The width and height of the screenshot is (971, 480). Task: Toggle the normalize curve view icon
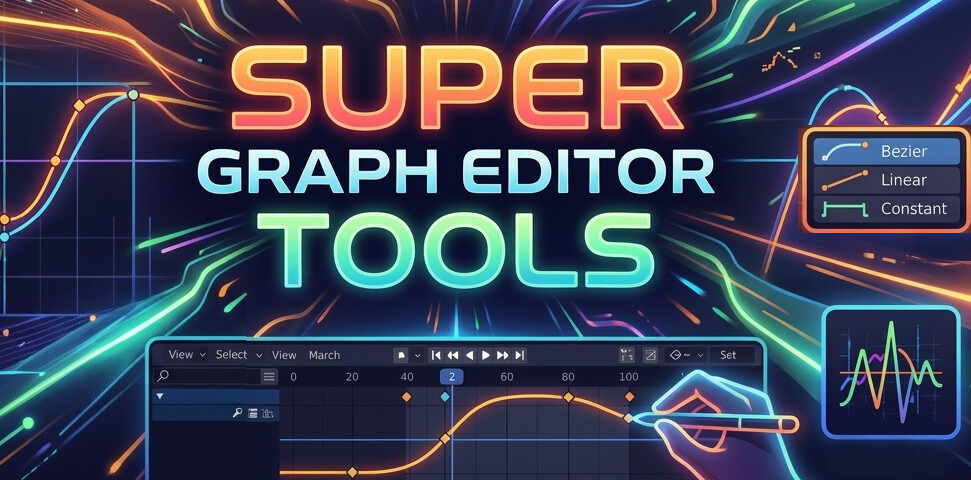pyautogui.click(x=650, y=356)
